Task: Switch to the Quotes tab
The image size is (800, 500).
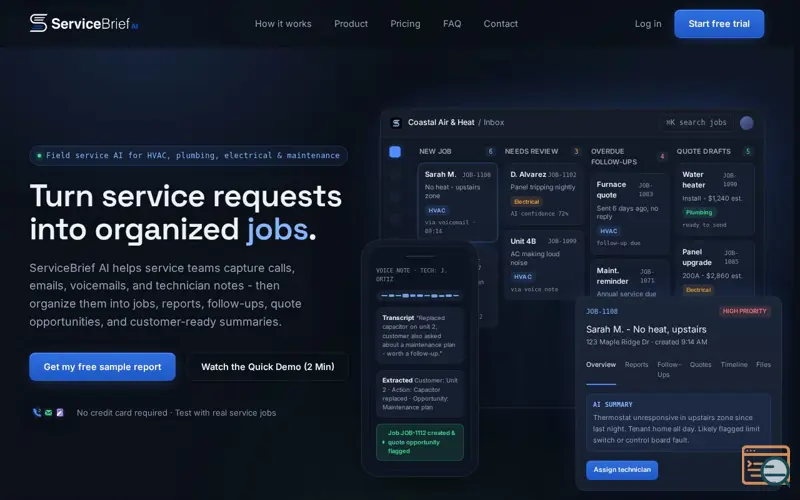Action: [701, 365]
